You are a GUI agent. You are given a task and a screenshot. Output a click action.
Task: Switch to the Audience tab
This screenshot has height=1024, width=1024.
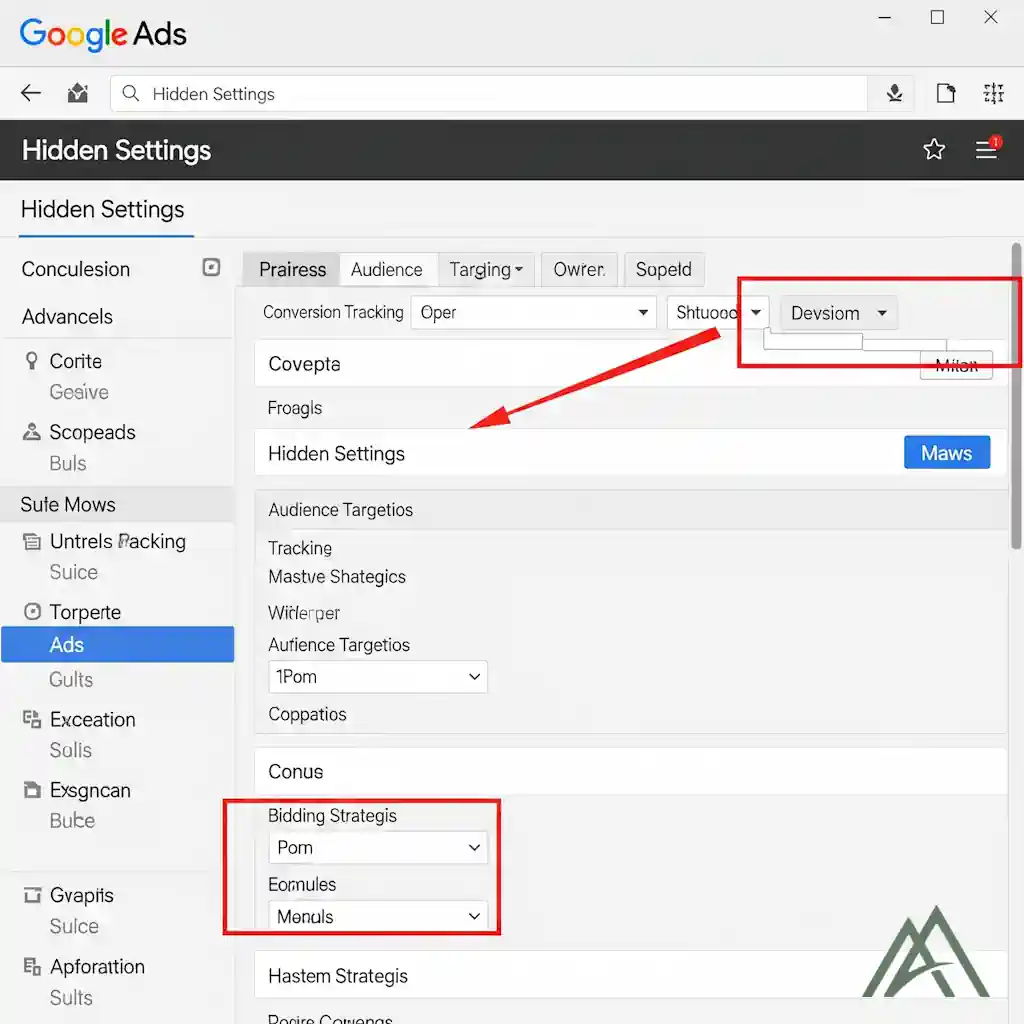387,269
